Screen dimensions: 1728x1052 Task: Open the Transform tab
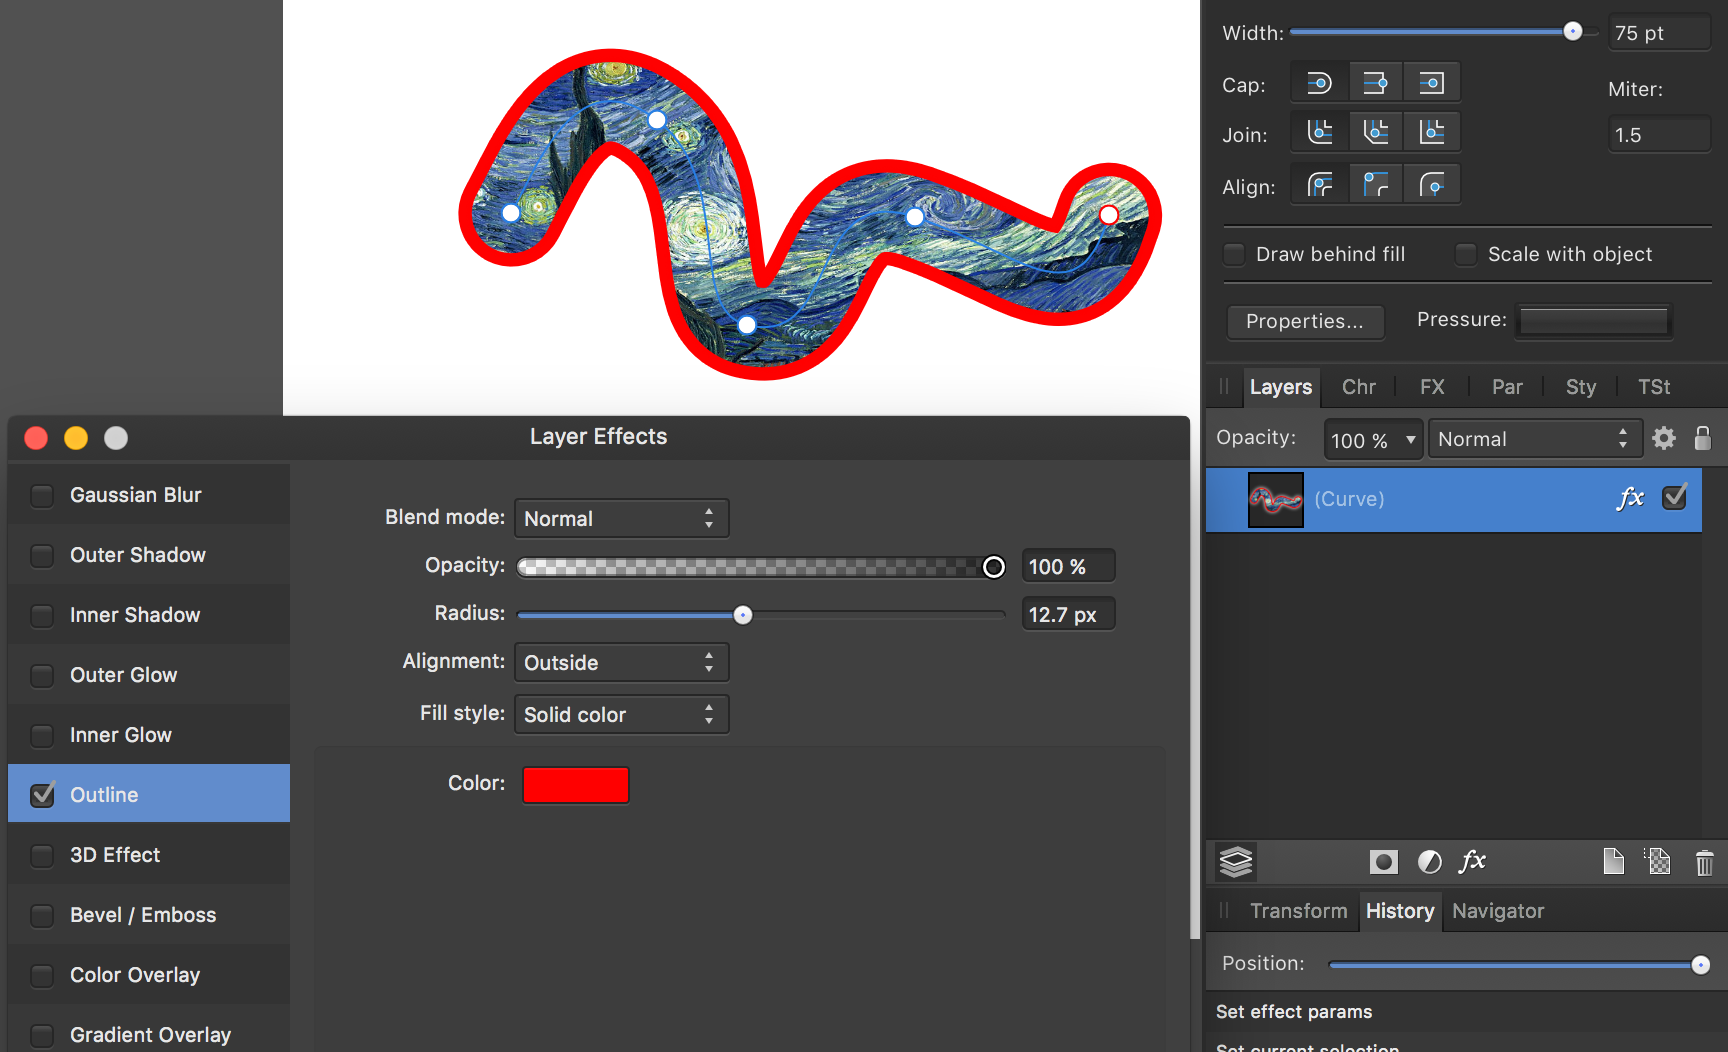1298,911
